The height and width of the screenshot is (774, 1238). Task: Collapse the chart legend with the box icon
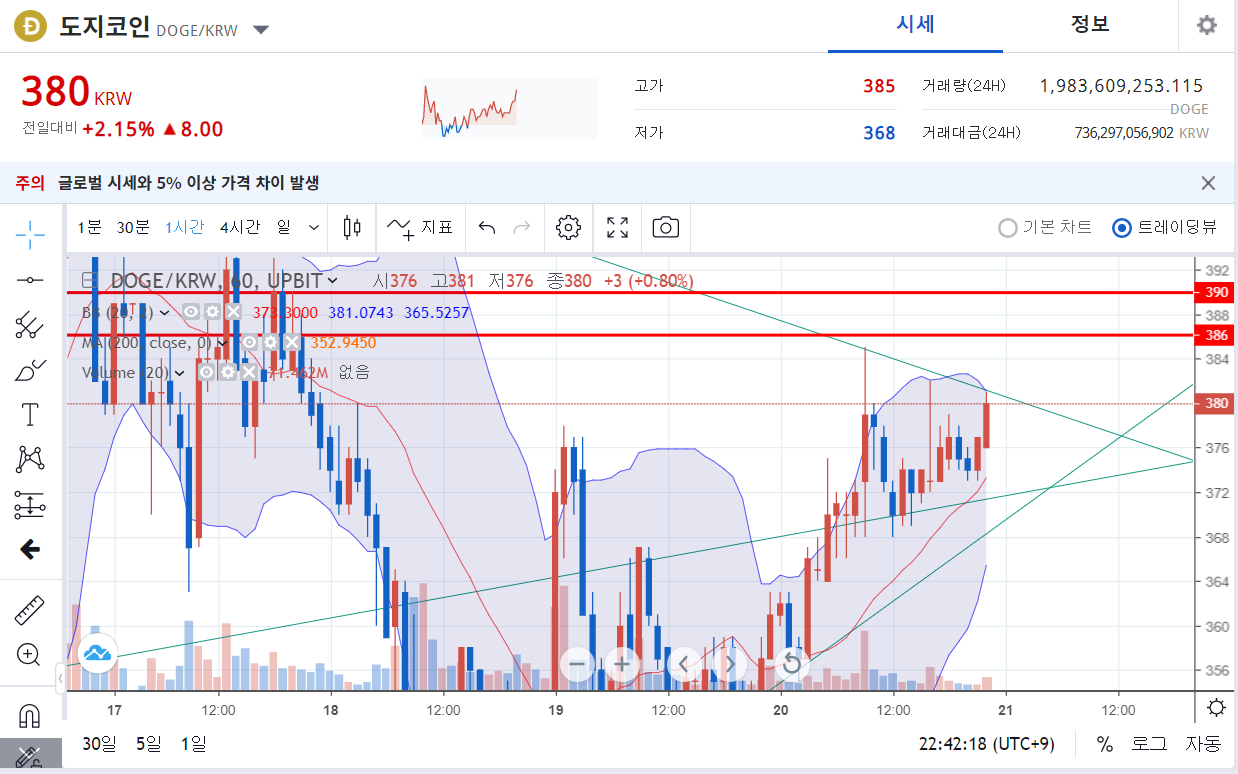[x=89, y=282]
